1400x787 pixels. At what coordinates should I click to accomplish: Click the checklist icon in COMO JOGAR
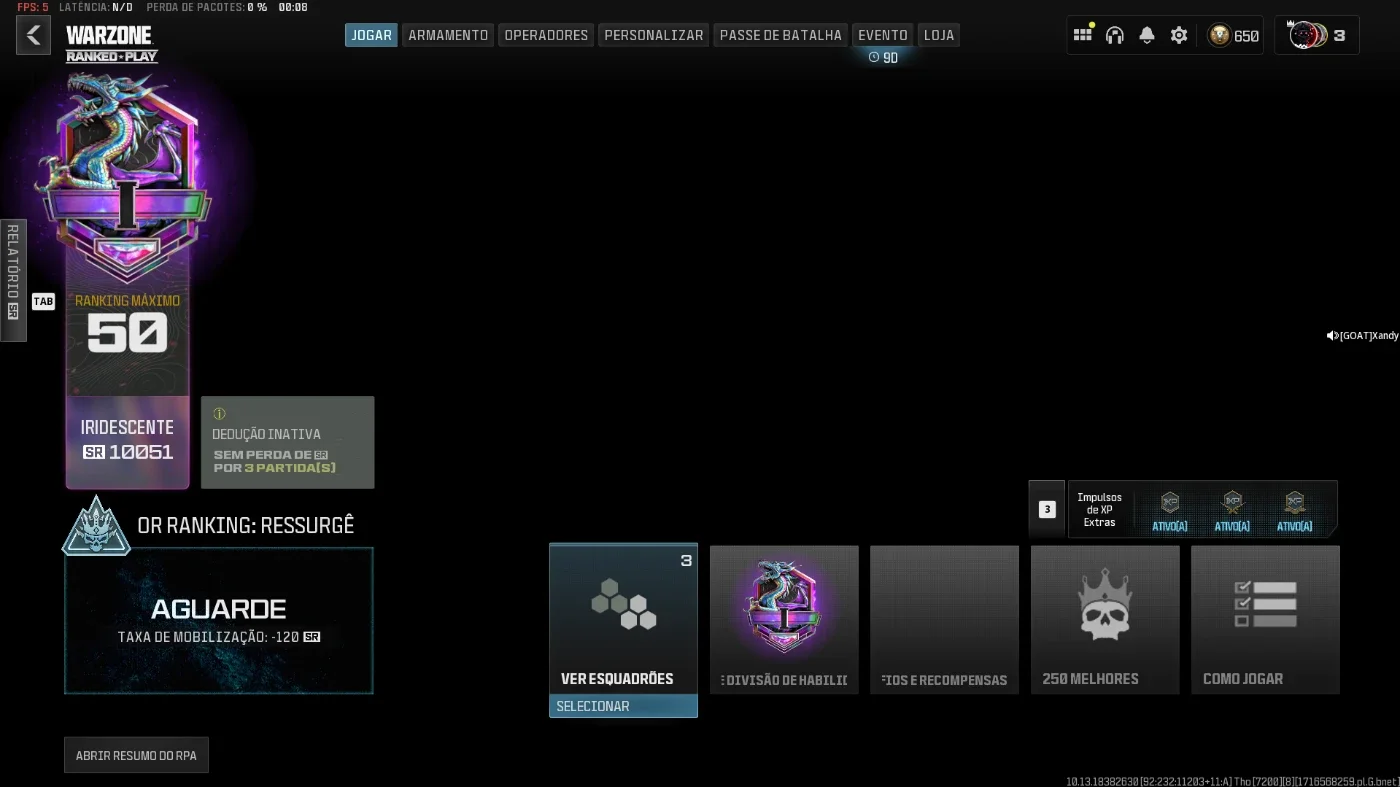coord(1265,604)
